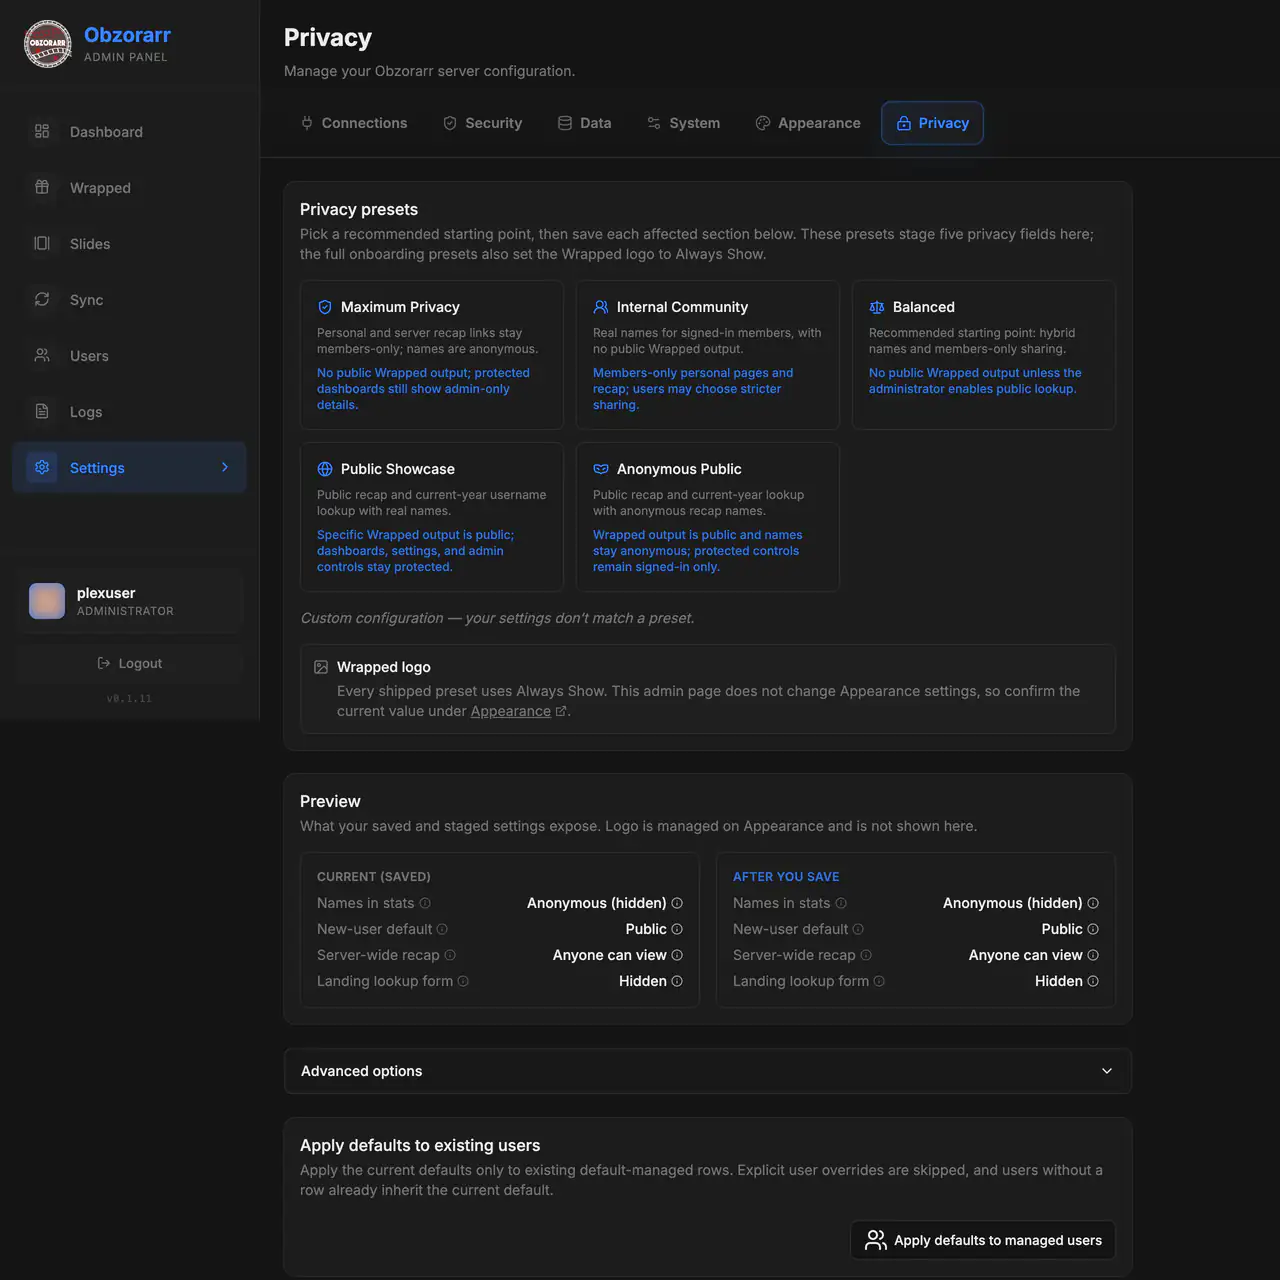The image size is (1280, 1280).
Task: Open the Appearance tab
Action: [x=808, y=123]
